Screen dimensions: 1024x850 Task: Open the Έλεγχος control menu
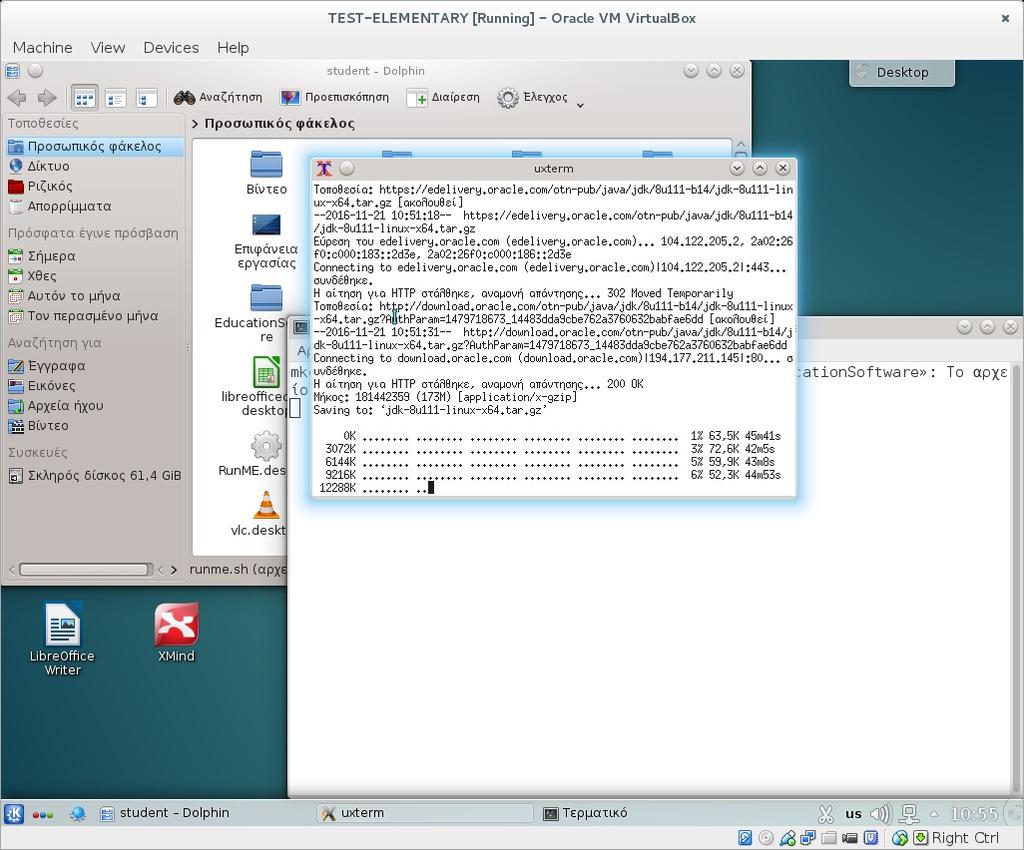(532, 97)
